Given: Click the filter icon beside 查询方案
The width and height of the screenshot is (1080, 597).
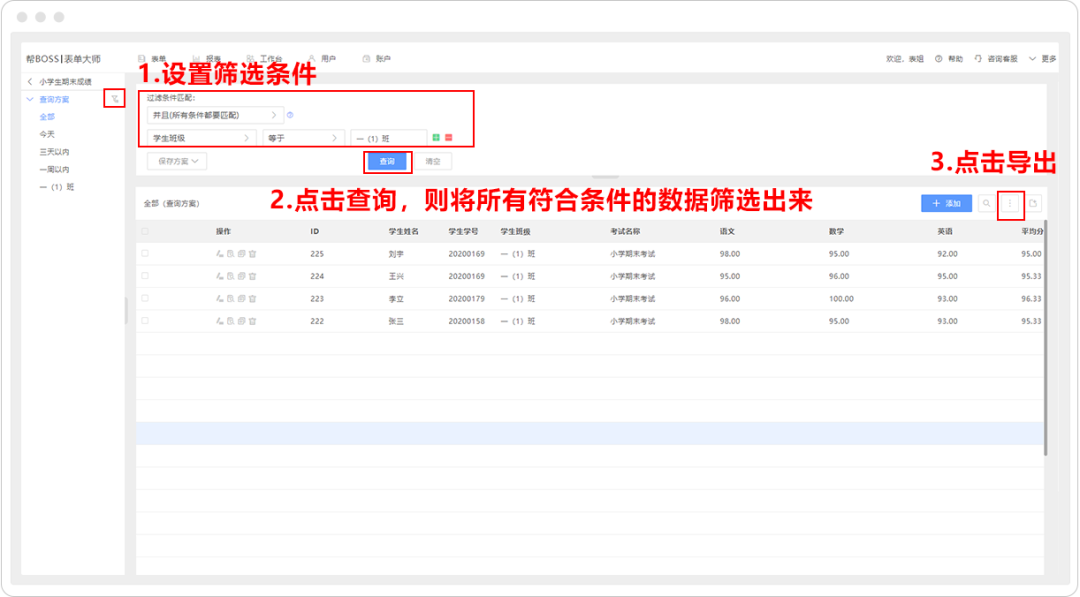Looking at the screenshot, I should coord(115,99).
